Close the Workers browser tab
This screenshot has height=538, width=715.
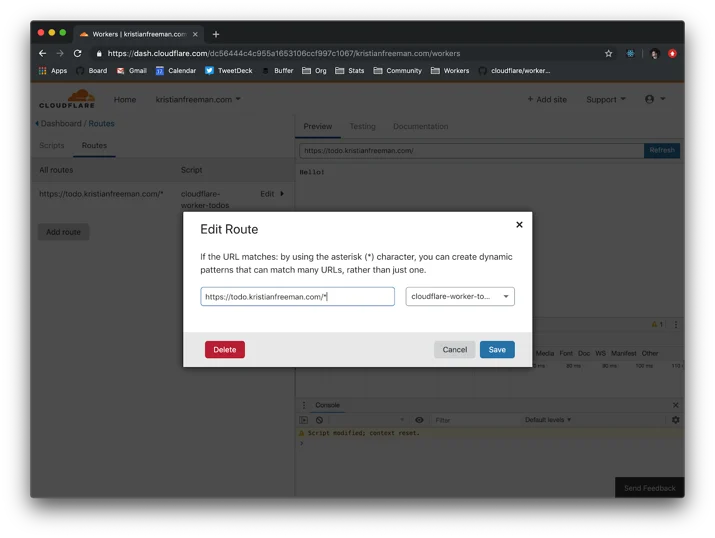pyautogui.click(x=195, y=34)
